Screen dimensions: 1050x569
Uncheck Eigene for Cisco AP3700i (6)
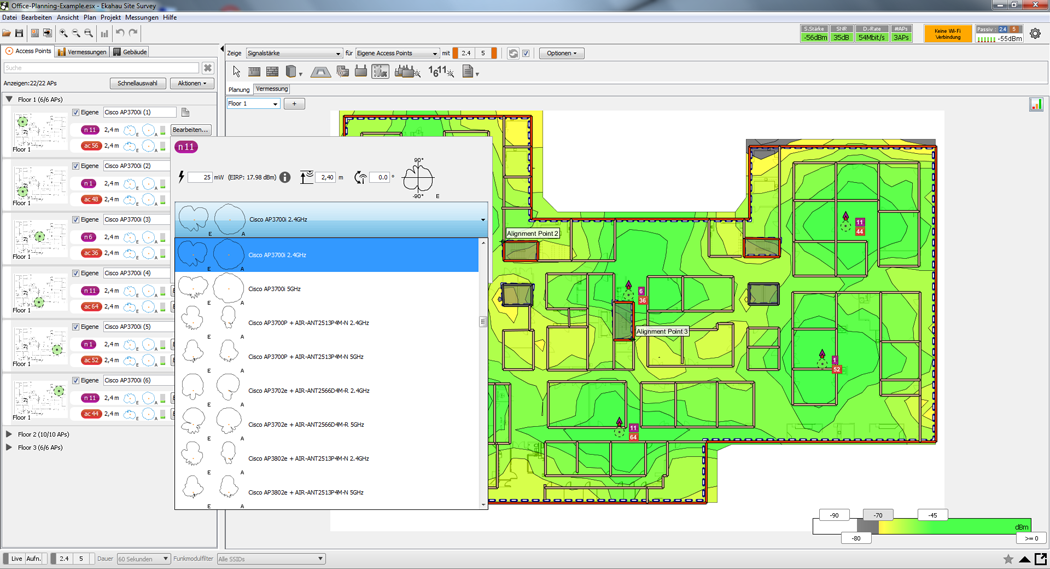76,380
